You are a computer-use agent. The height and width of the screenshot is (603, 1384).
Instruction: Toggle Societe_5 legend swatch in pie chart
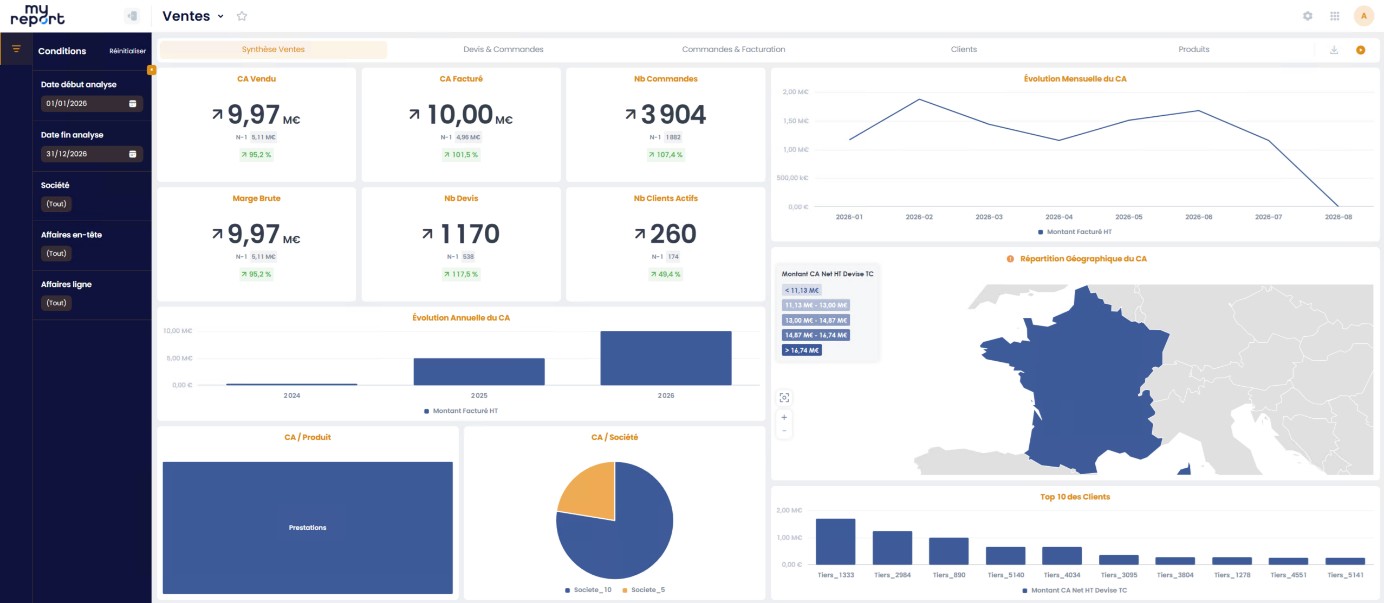[x=626, y=590]
